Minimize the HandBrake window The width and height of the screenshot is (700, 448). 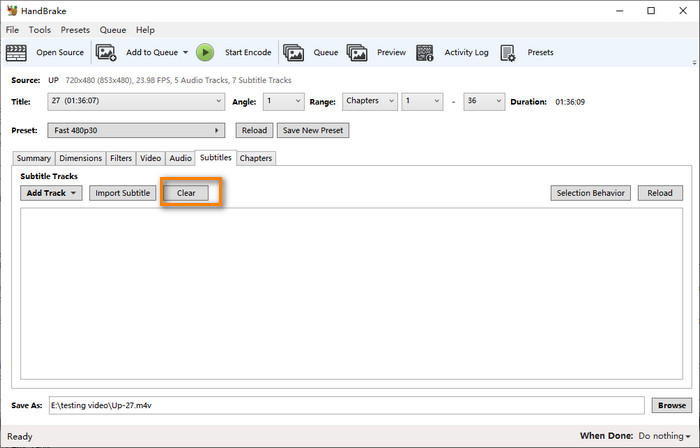pos(619,11)
